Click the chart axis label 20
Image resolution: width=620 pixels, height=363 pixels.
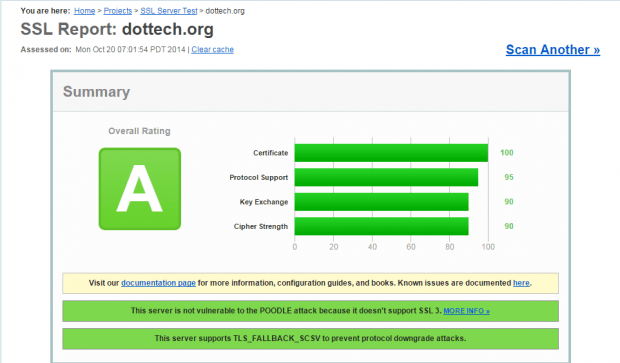tap(334, 247)
